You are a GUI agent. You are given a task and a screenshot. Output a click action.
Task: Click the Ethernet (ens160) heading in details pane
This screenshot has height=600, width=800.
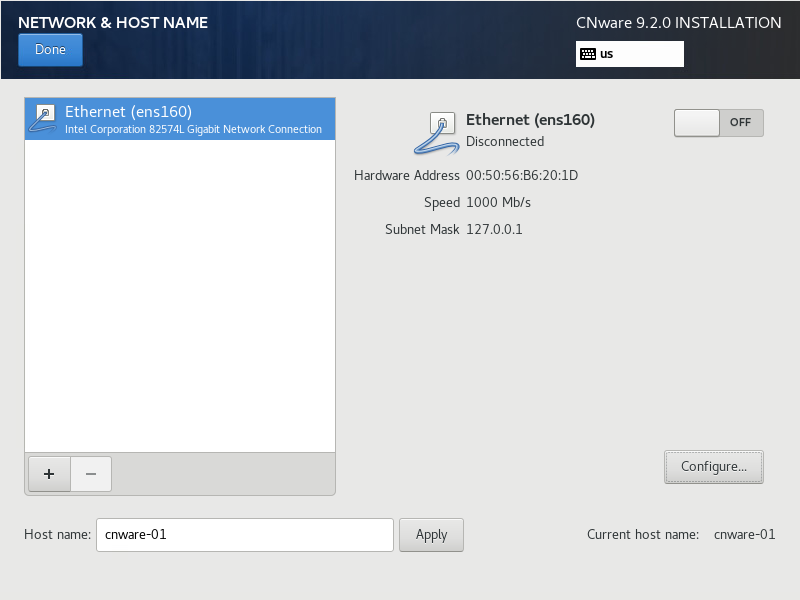click(x=530, y=120)
